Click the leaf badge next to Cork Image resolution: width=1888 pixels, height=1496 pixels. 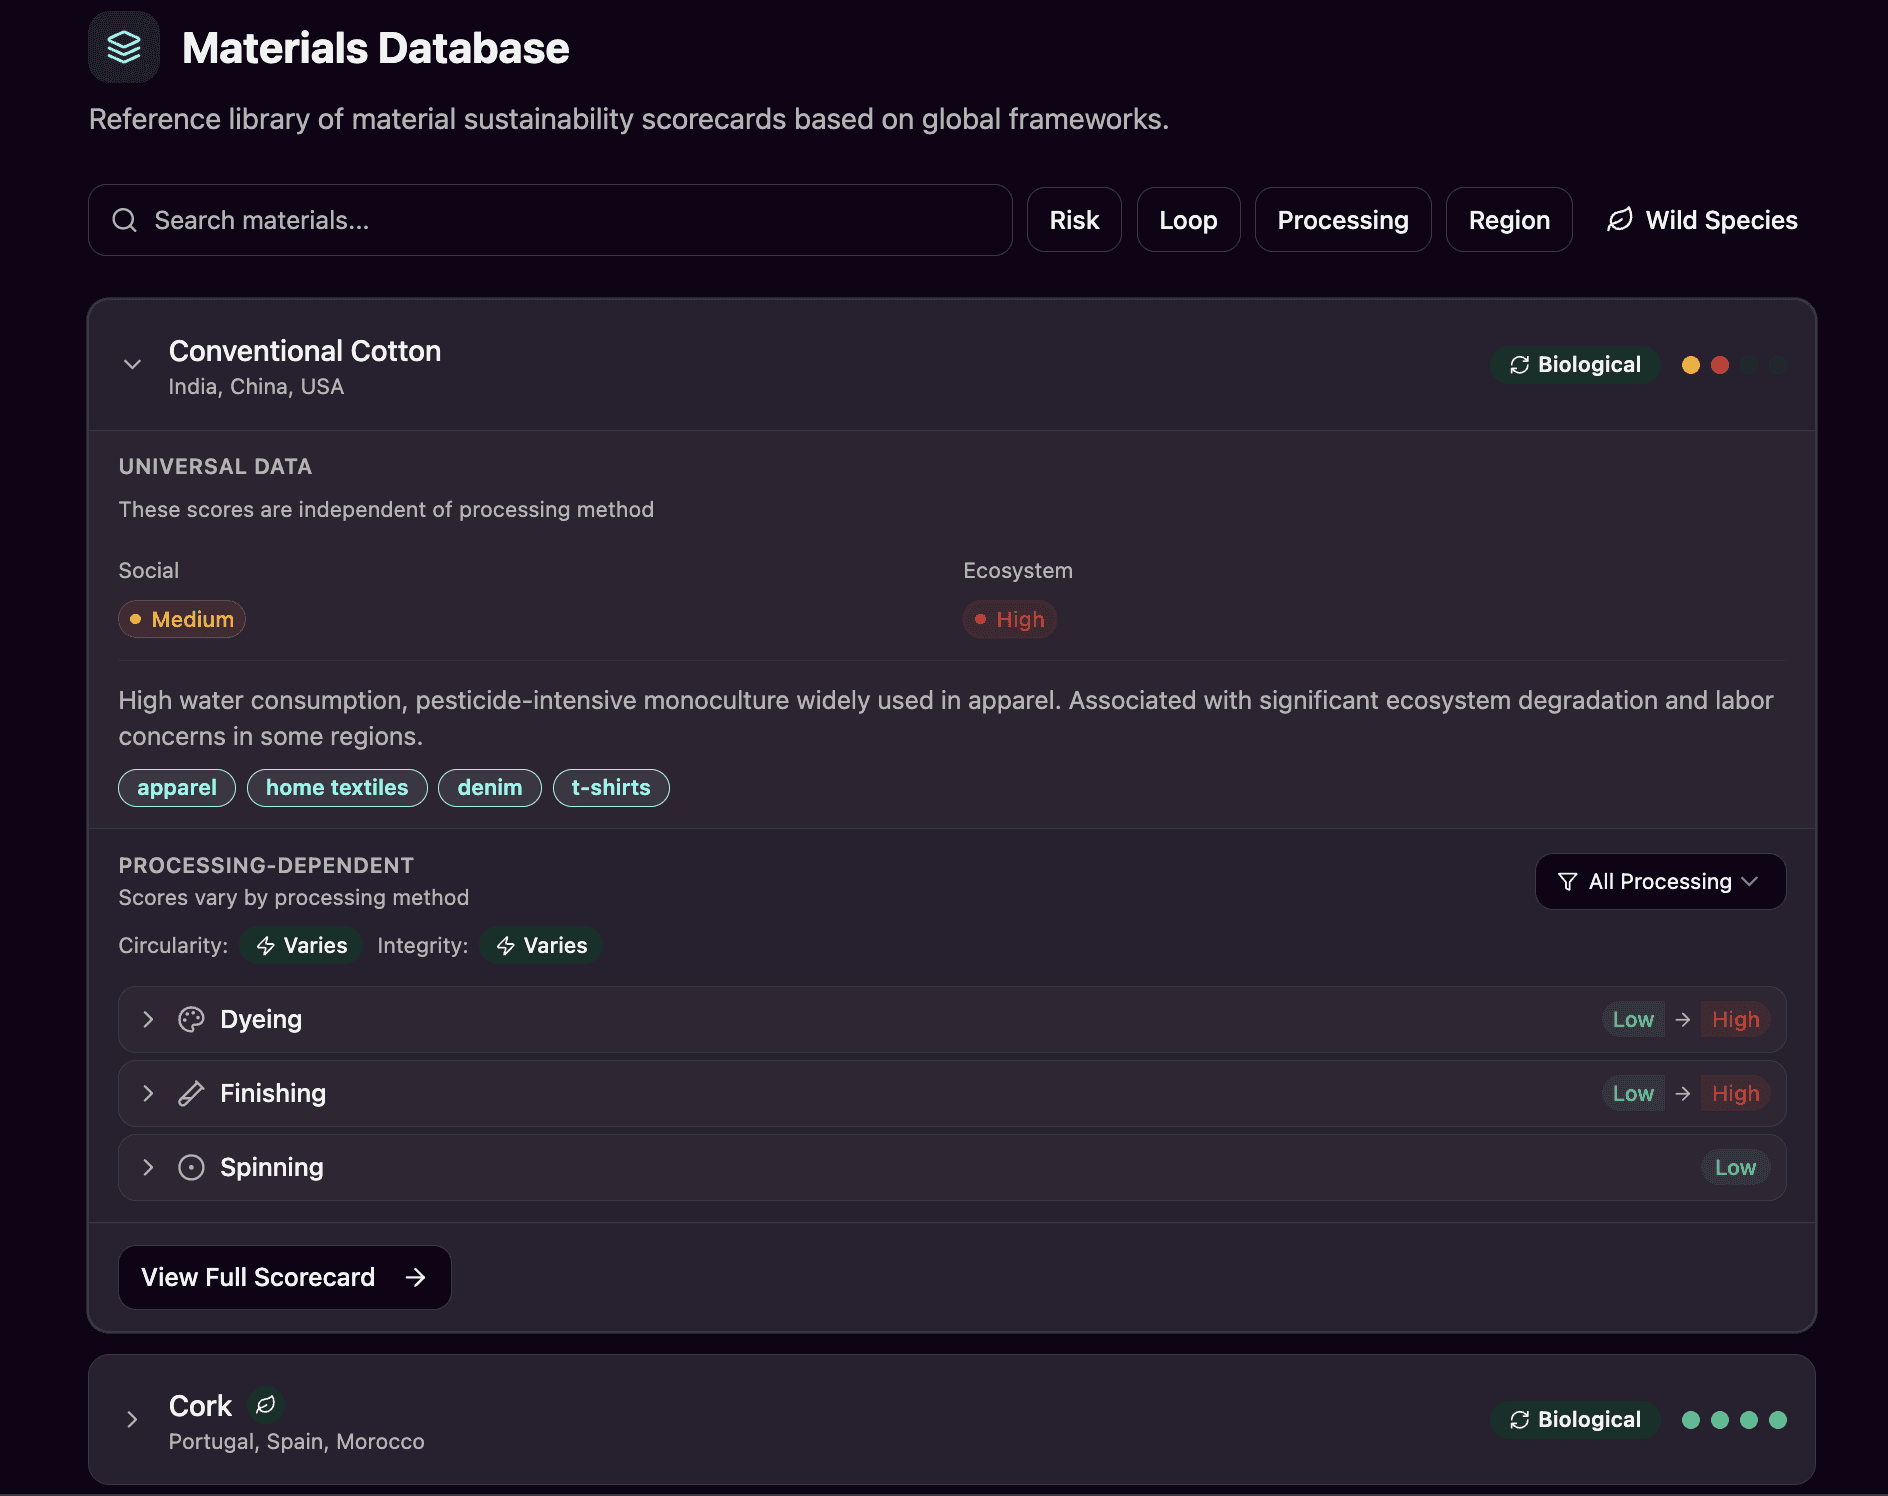[x=264, y=1405]
